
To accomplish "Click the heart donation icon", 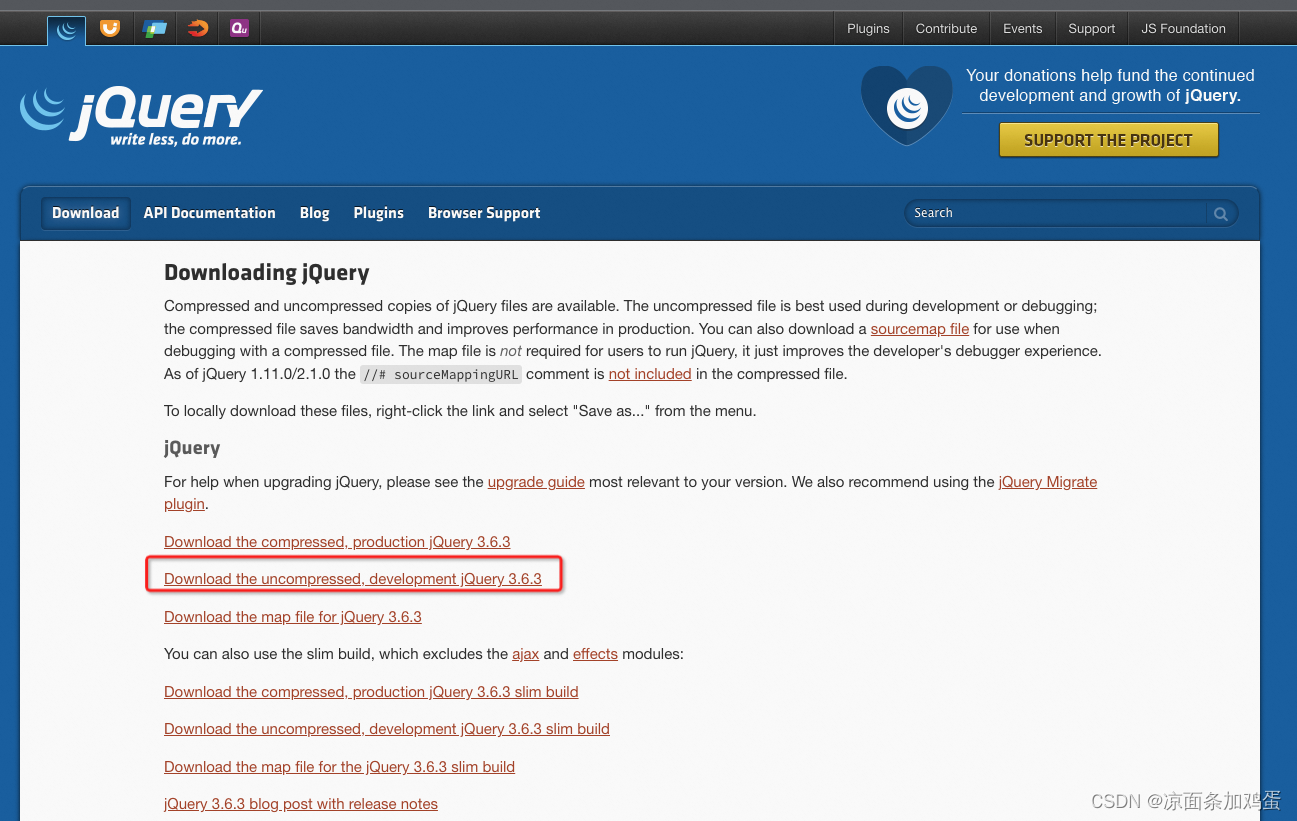I will (x=907, y=105).
